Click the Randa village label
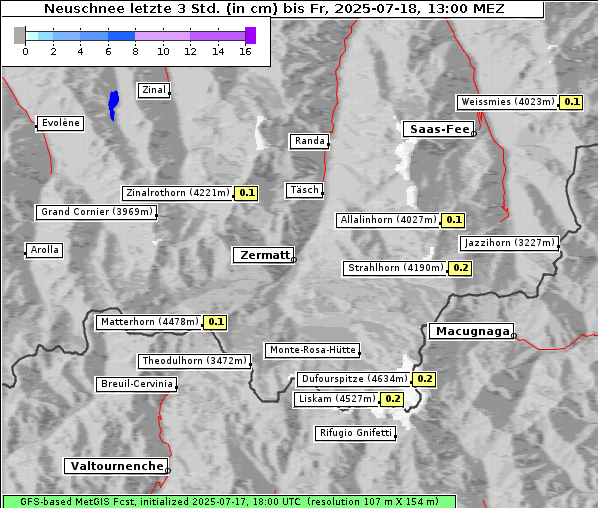The image size is (598, 508). (x=309, y=141)
